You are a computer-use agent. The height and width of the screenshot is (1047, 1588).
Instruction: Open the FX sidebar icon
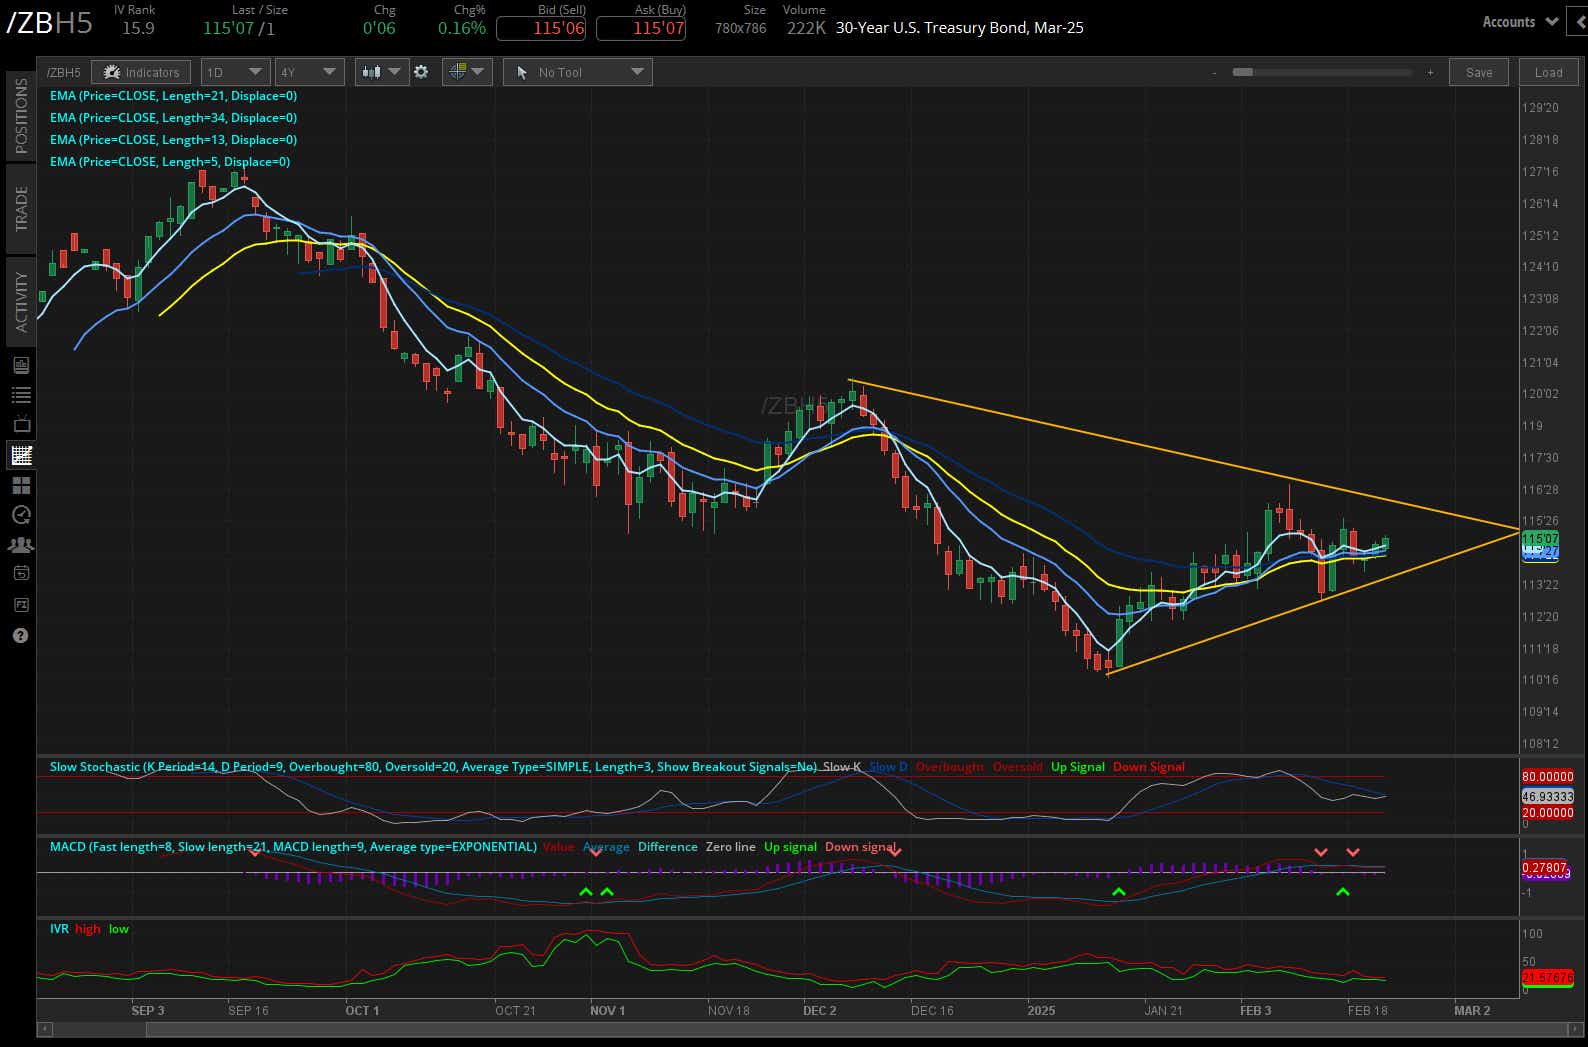(20, 605)
